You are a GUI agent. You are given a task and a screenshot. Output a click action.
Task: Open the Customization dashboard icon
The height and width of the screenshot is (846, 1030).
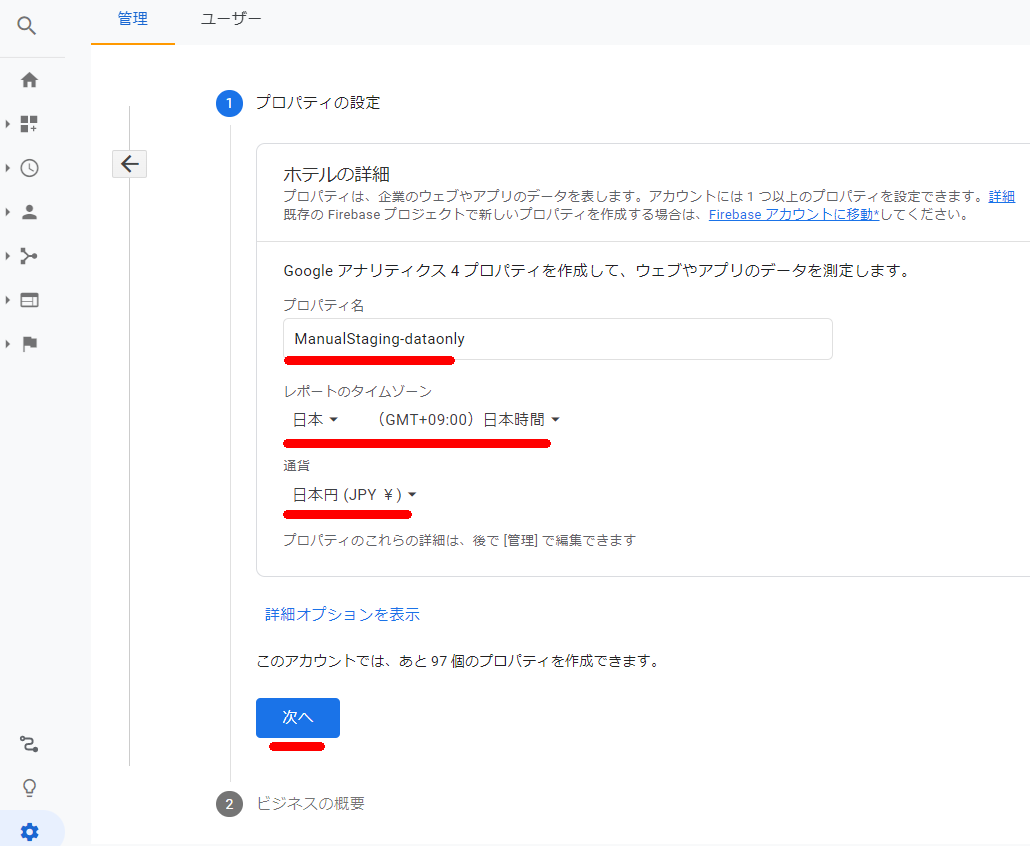point(29,124)
